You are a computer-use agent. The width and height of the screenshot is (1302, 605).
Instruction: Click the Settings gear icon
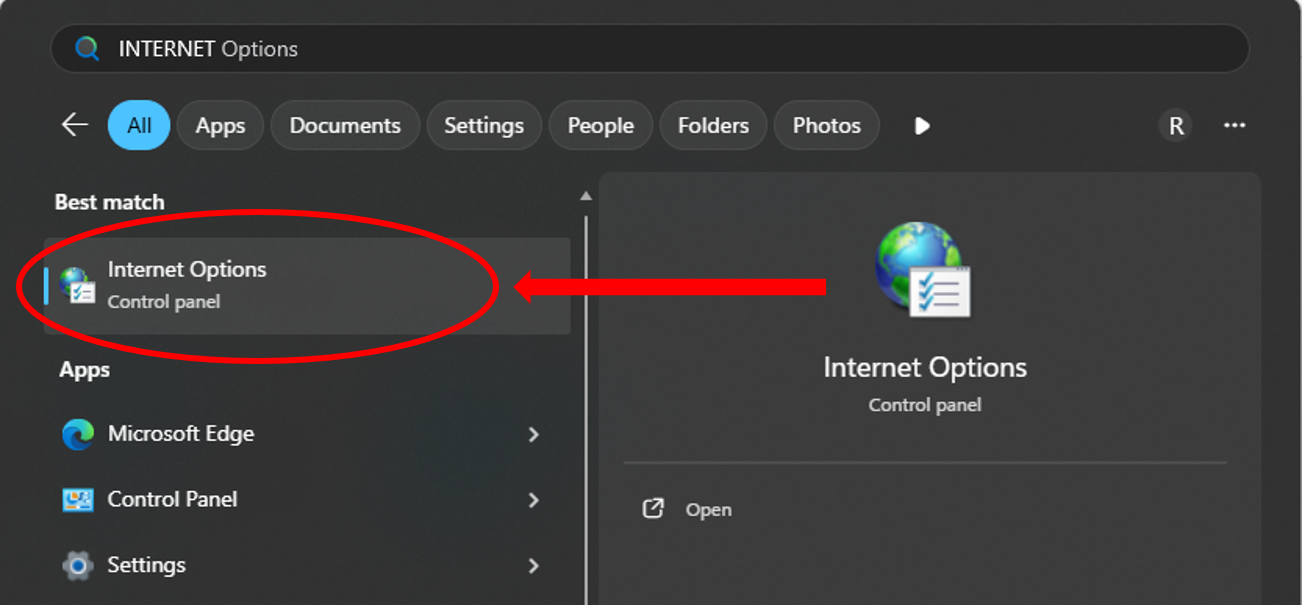tap(78, 566)
